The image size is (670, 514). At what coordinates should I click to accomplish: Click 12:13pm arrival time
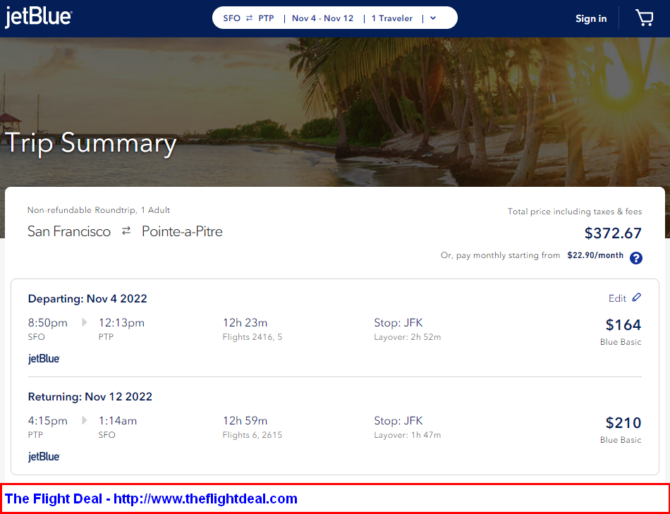point(121,323)
